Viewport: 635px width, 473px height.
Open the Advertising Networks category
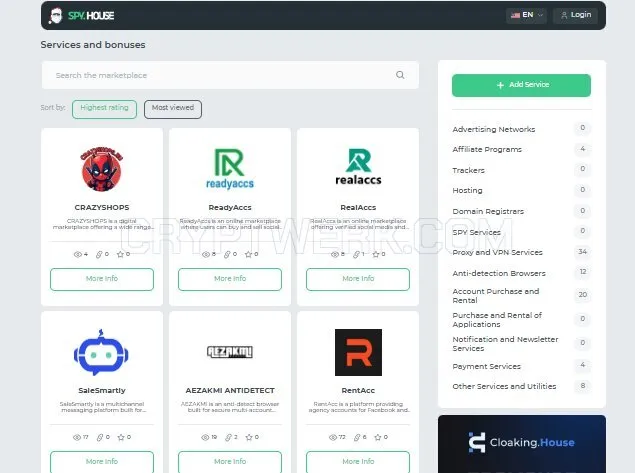coord(521,129)
